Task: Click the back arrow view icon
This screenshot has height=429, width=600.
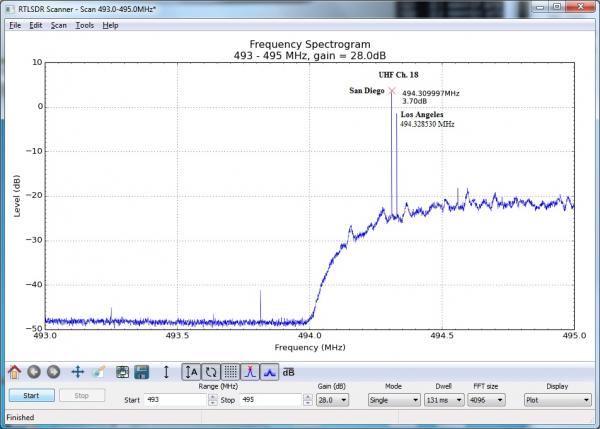Action: 33,372
